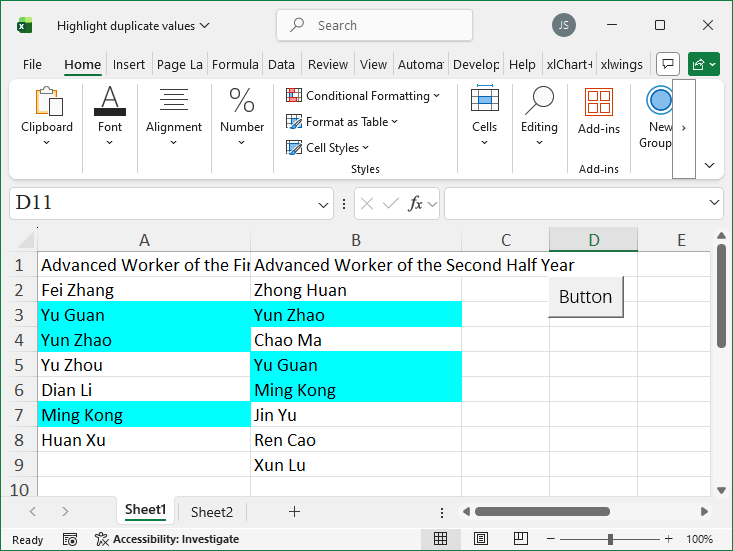This screenshot has height=551, width=733.
Task: Open the Editing group magnifier icon
Action: (539, 102)
